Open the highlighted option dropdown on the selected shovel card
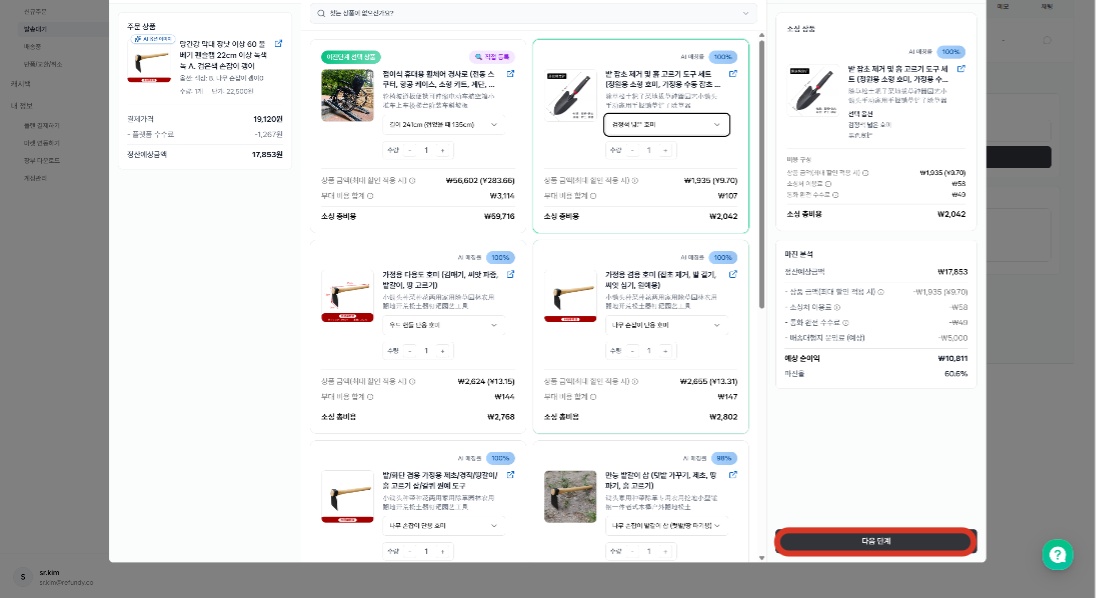 click(666, 125)
